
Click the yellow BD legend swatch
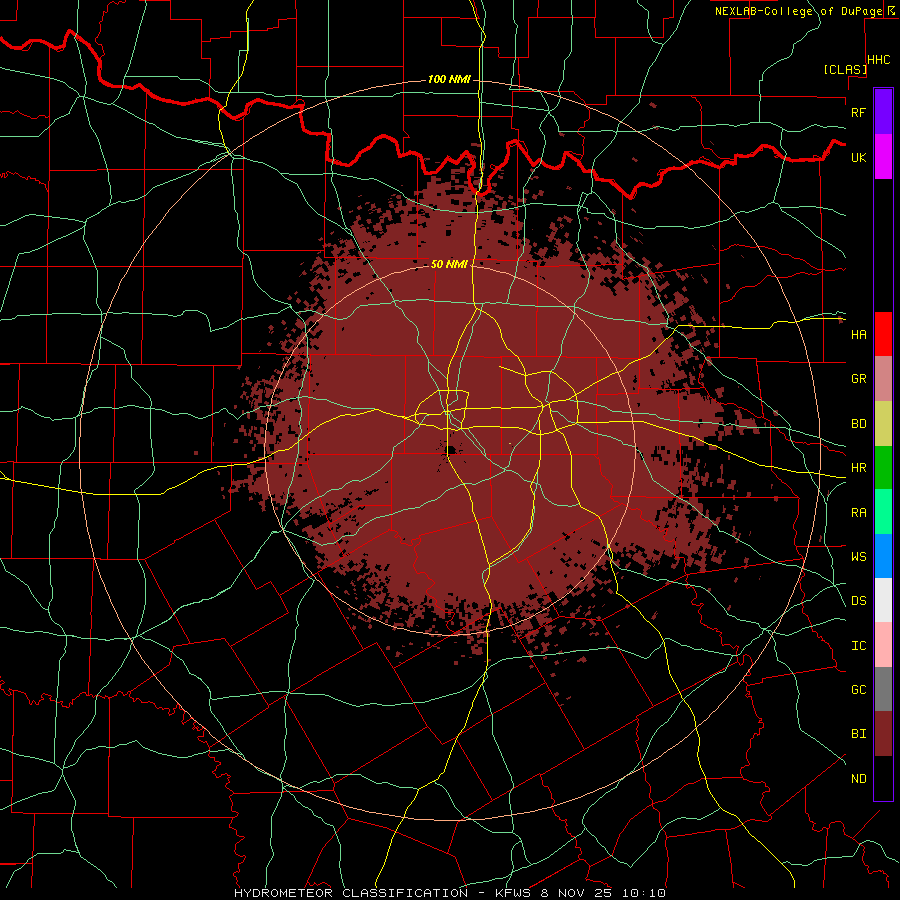tap(883, 424)
